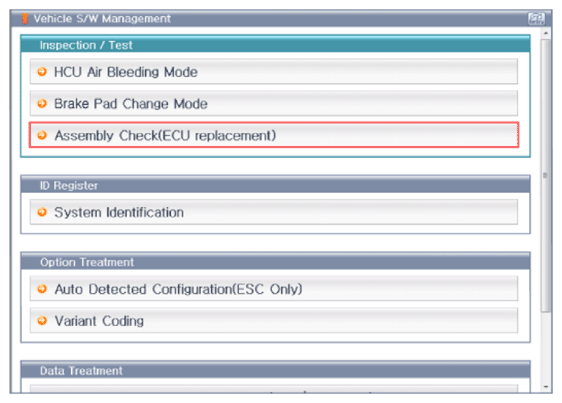Click the Data Treatment section header
The width and height of the screenshot is (562, 403).
coord(275,370)
